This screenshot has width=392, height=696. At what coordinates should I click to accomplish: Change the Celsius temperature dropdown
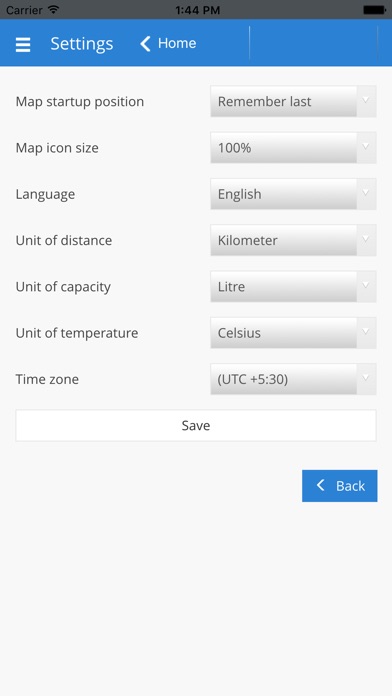(x=293, y=333)
